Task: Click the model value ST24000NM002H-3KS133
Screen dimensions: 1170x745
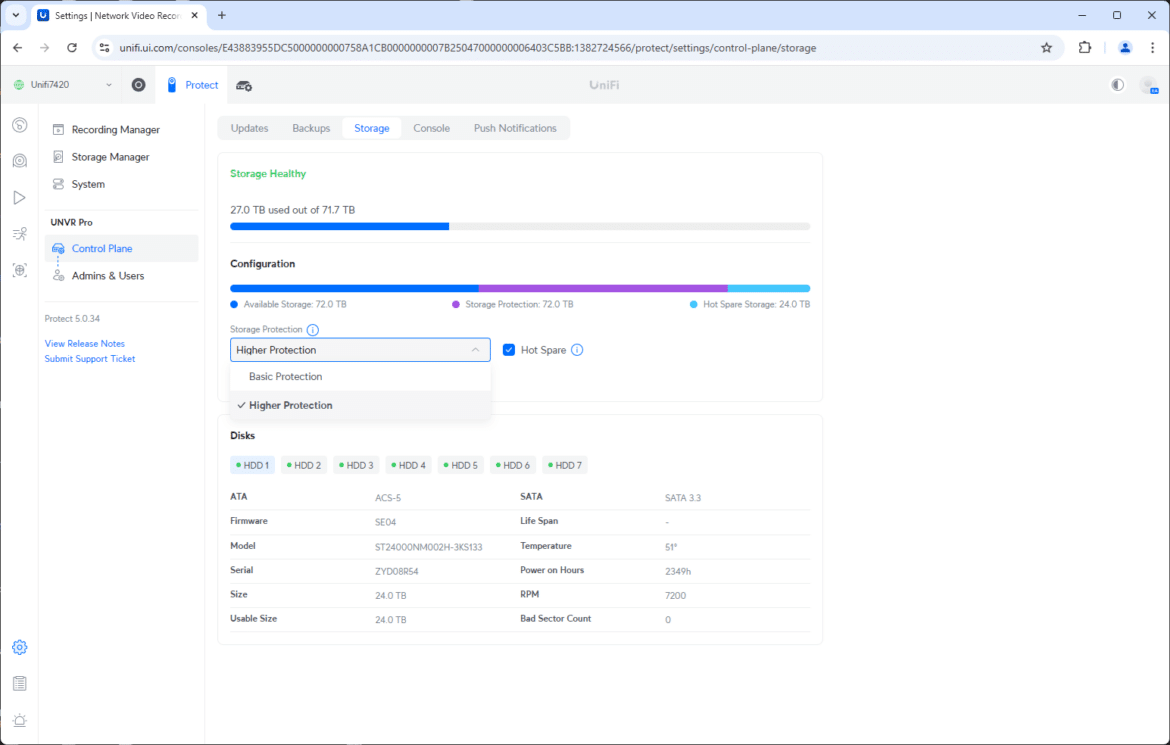Action: [428, 547]
